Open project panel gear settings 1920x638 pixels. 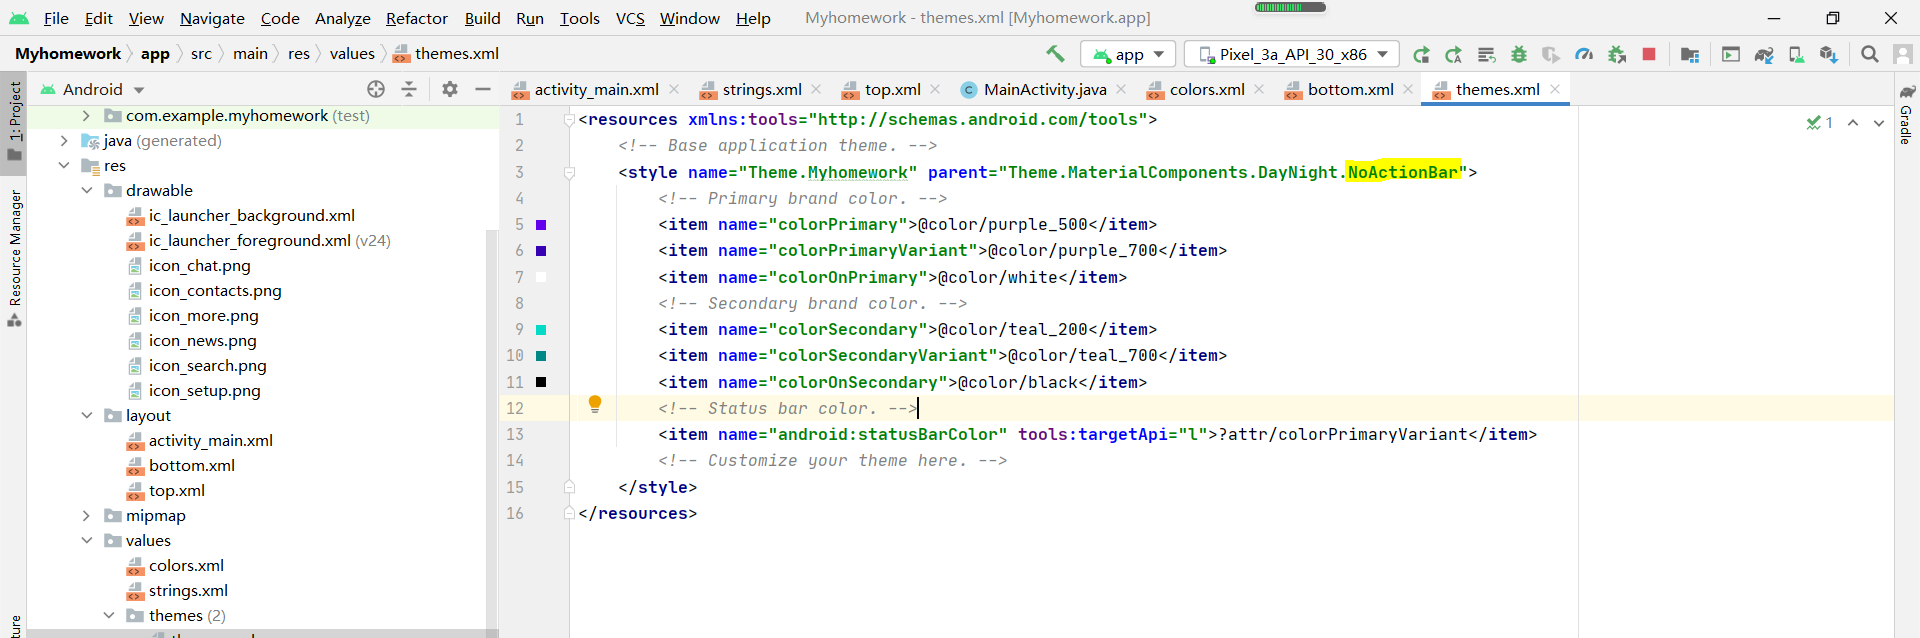pyautogui.click(x=450, y=89)
